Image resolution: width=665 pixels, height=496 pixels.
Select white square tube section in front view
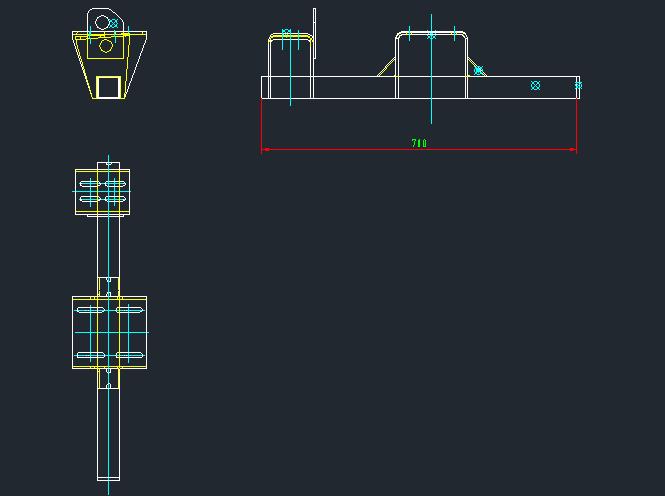point(108,87)
